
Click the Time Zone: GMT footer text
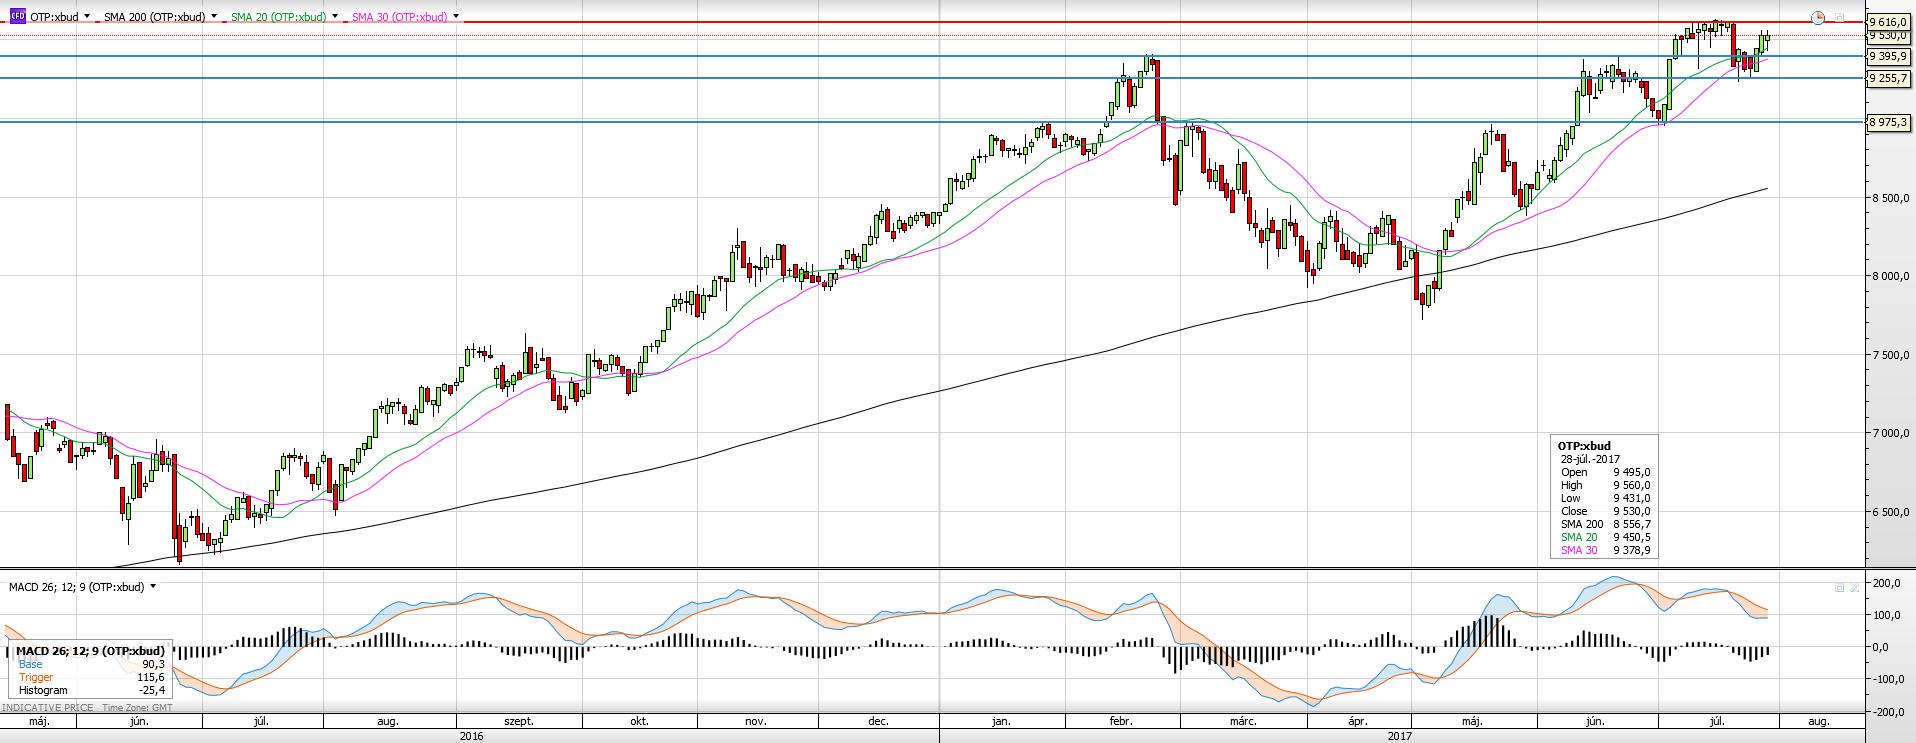pyautogui.click(x=137, y=708)
